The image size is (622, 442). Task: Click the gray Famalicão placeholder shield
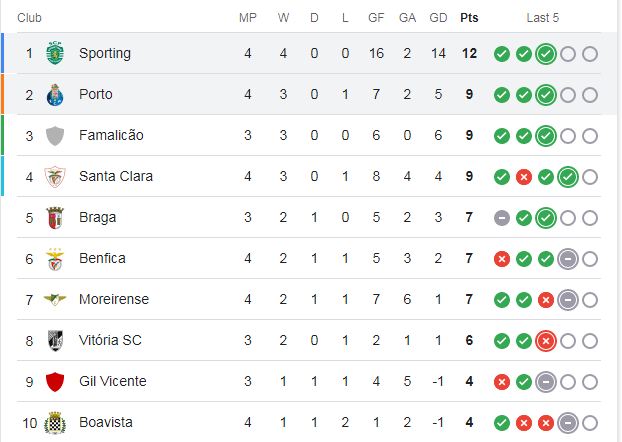pyautogui.click(x=55, y=136)
